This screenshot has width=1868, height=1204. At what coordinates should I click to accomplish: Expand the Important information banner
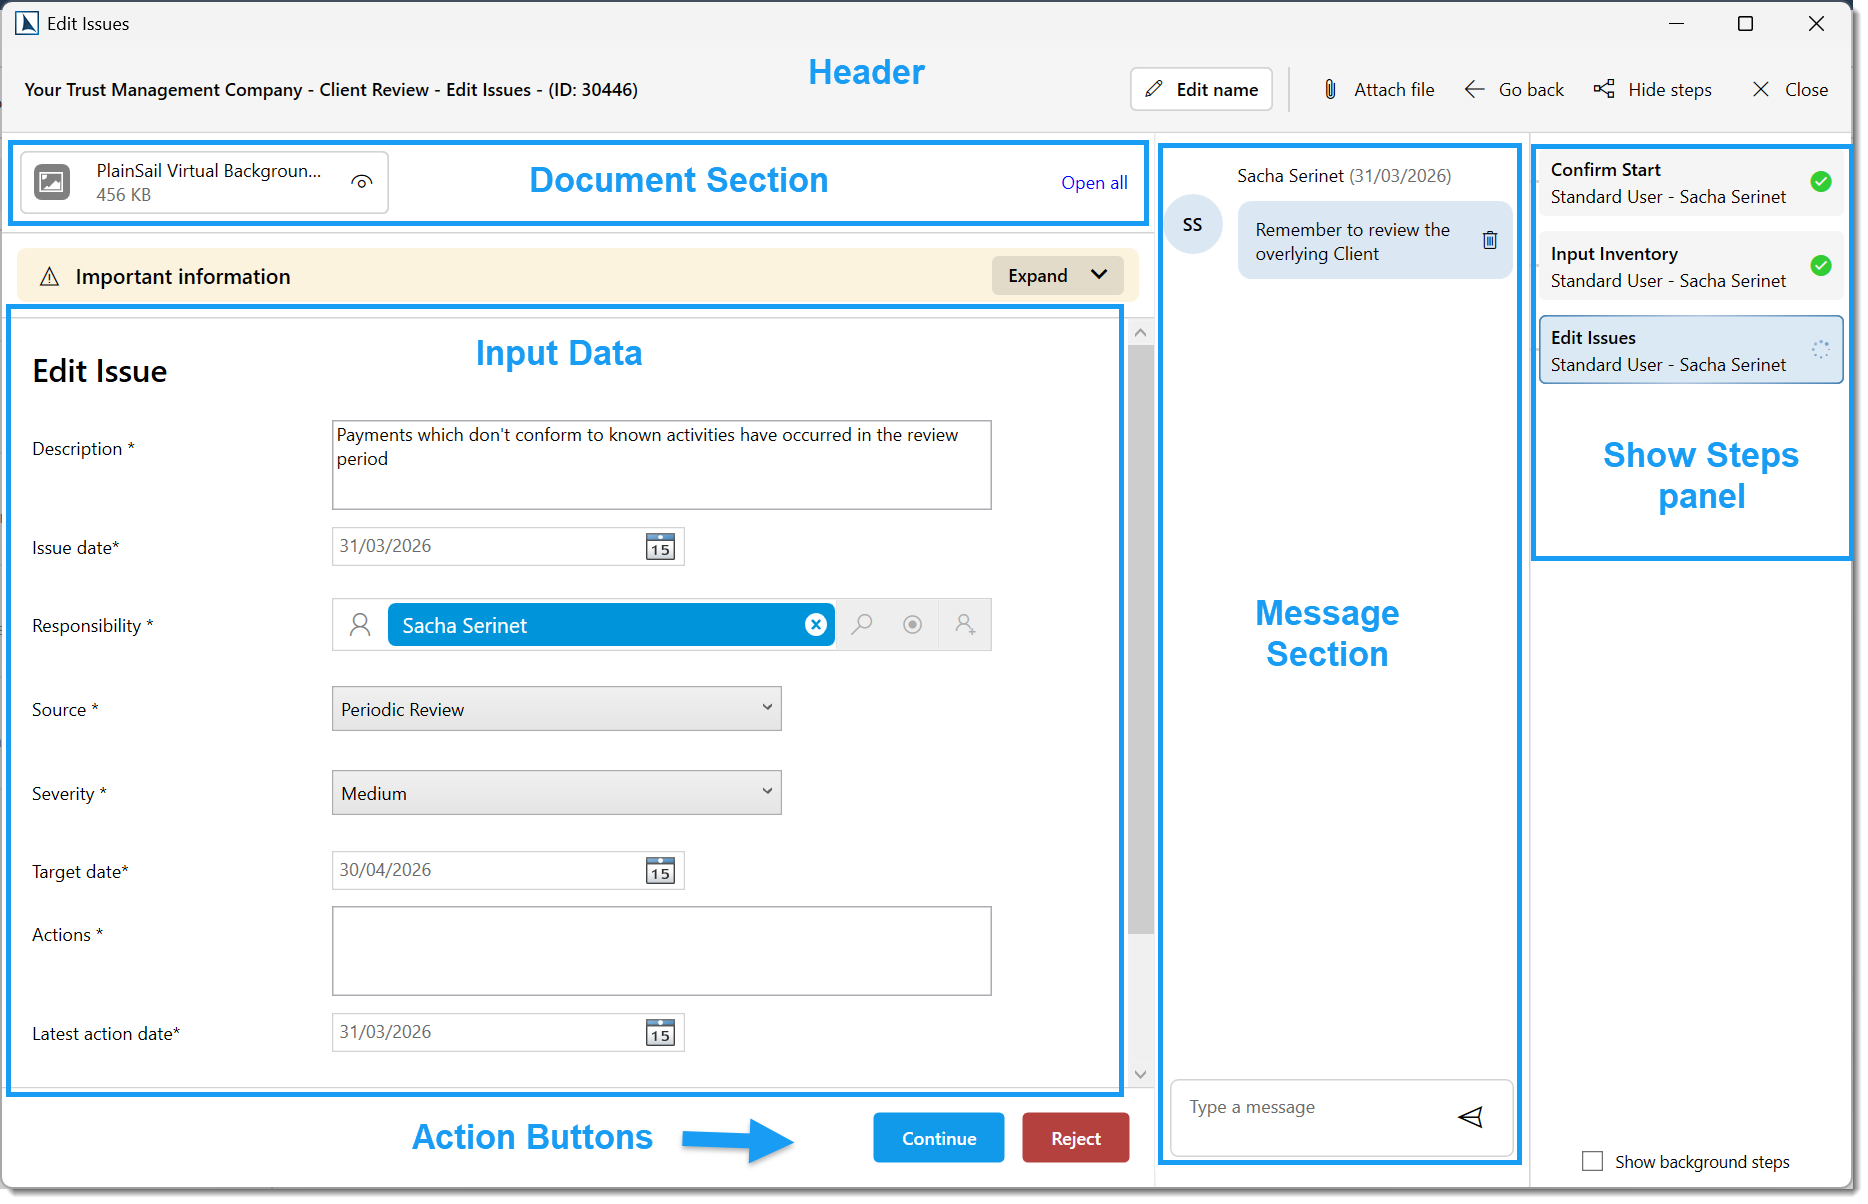[x=1057, y=275]
